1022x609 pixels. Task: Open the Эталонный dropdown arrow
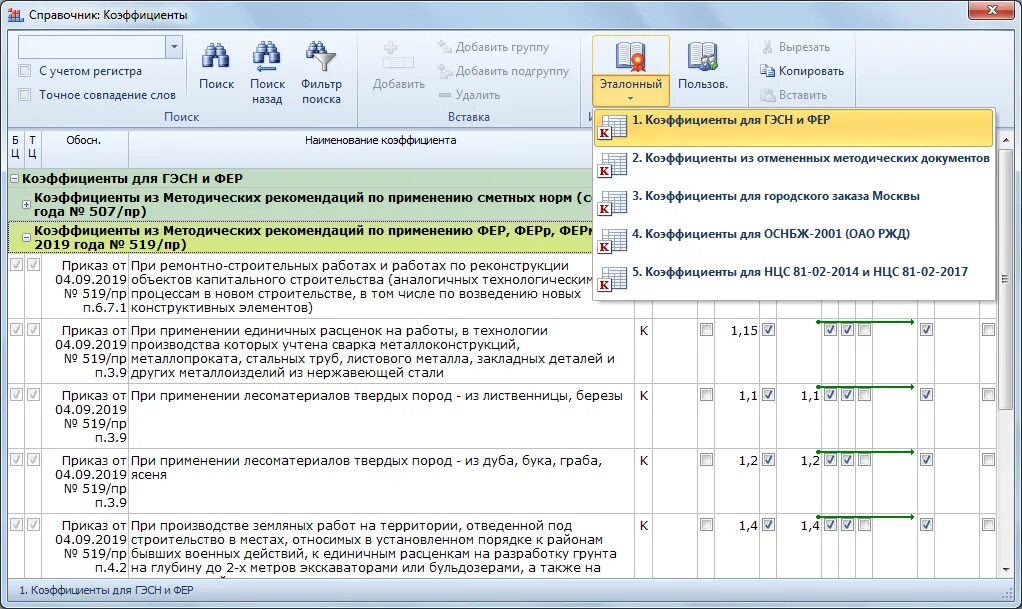(630, 98)
